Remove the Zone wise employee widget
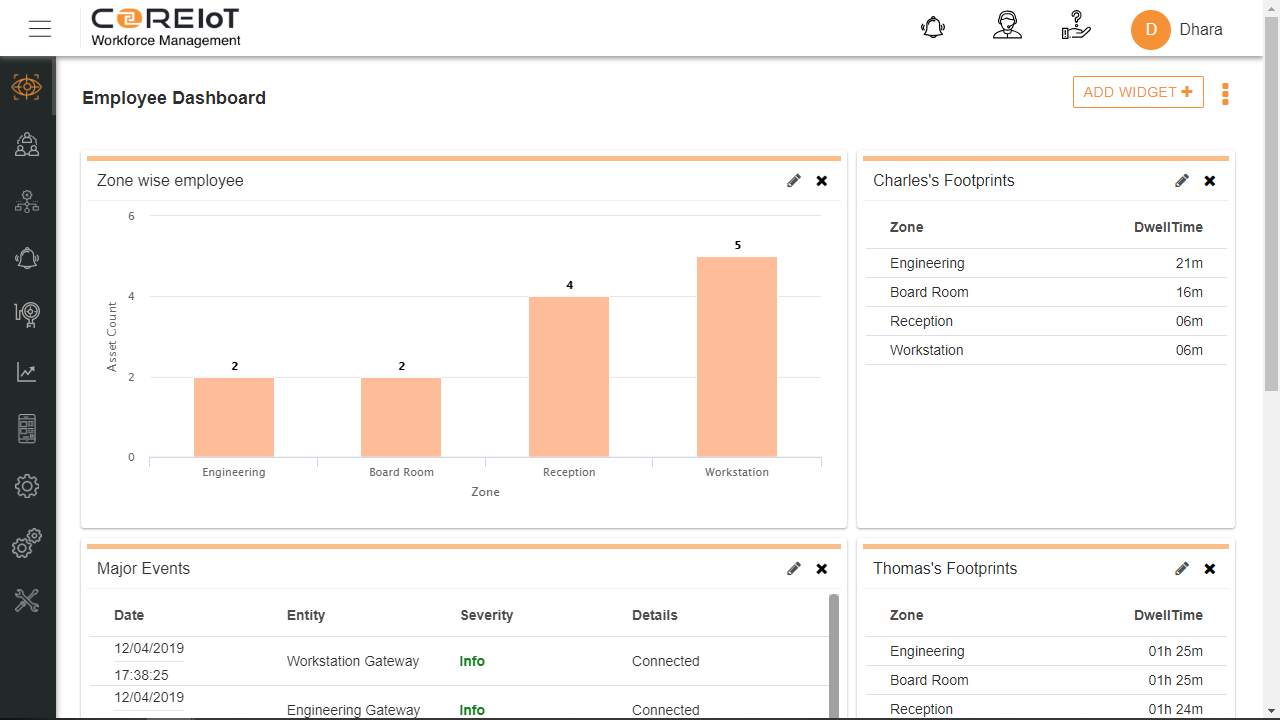The width and height of the screenshot is (1280, 720). (x=822, y=181)
